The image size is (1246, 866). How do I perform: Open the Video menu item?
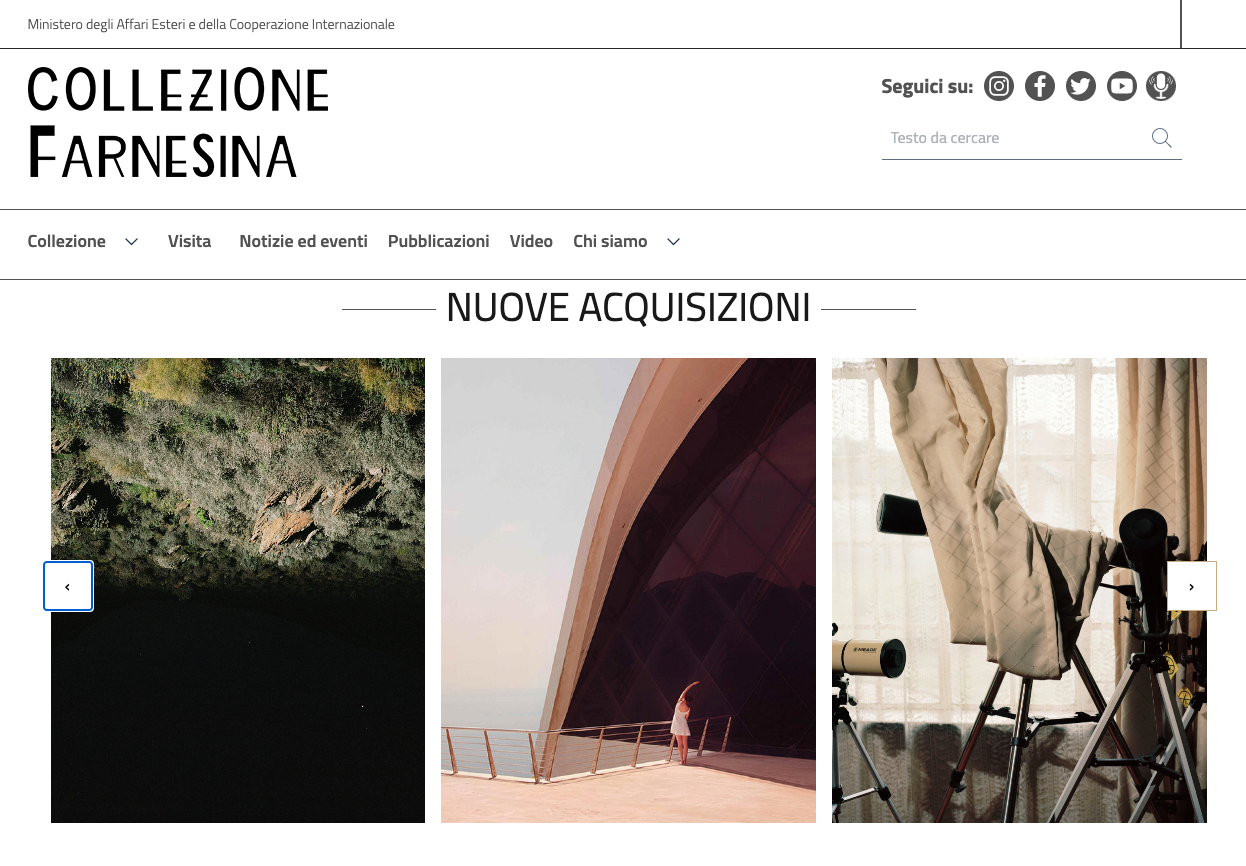click(531, 241)
